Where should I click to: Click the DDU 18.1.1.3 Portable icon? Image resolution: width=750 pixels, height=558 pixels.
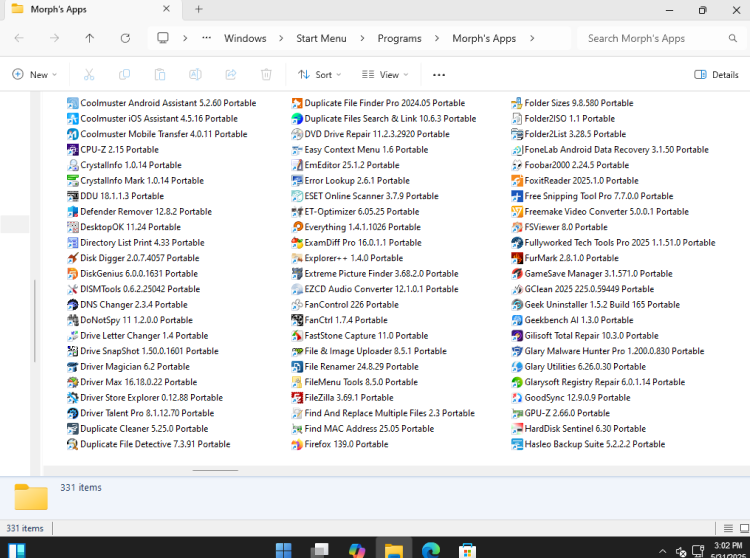(x=72, y=196)
